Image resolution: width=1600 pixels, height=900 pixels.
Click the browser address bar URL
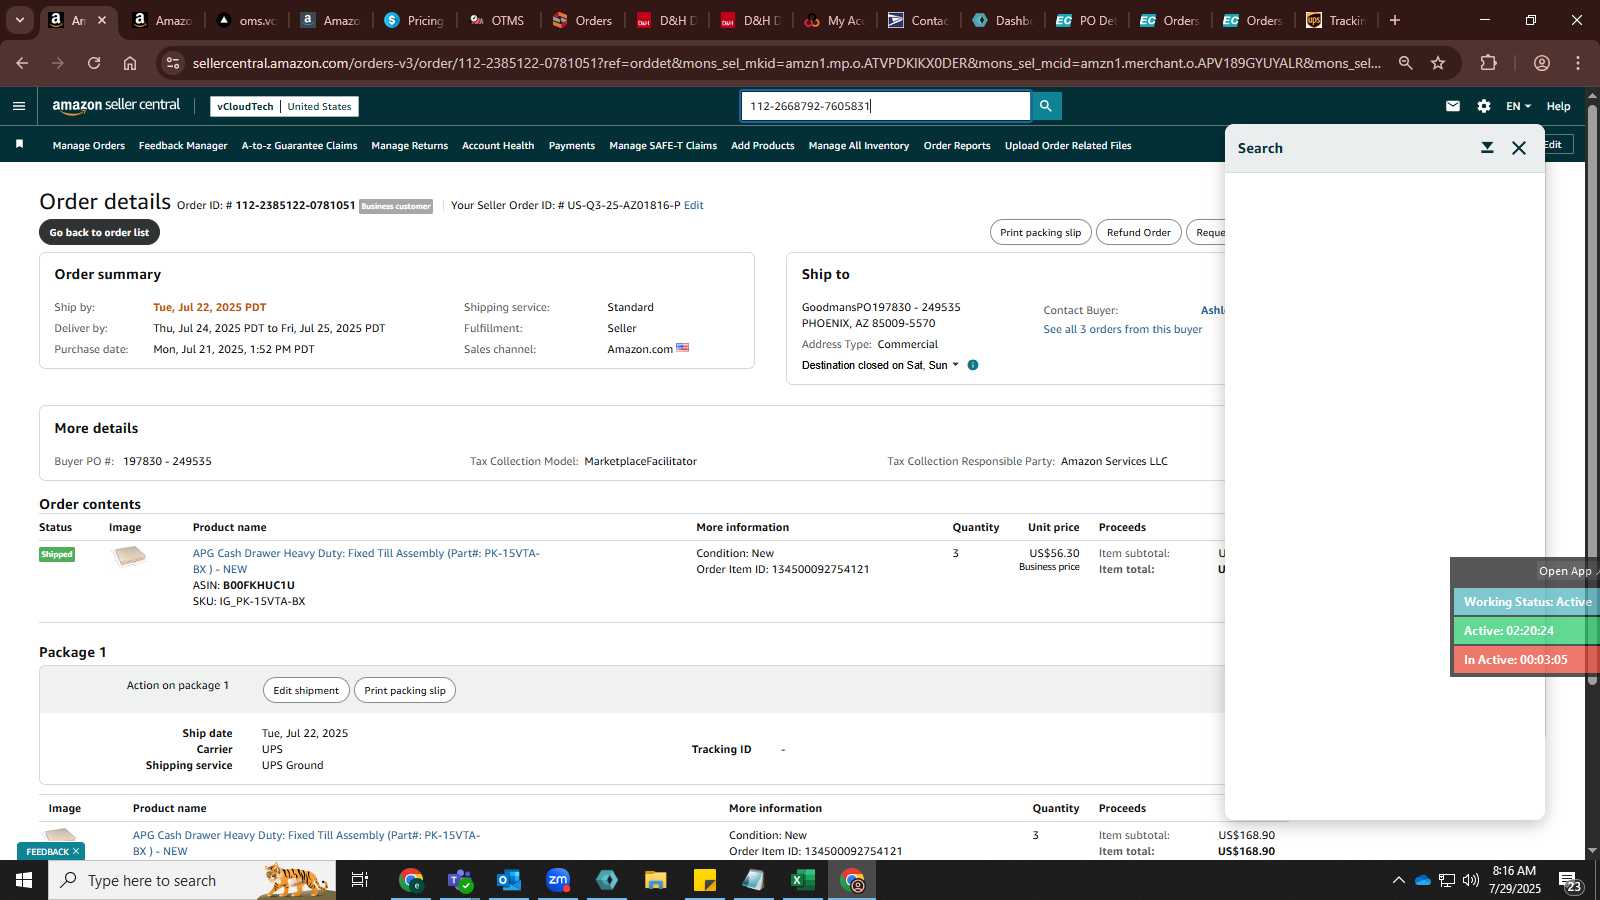click(x=786, y=63)
